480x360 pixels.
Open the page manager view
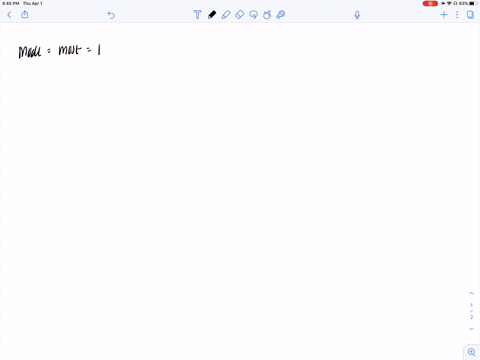tap(470, 15)
